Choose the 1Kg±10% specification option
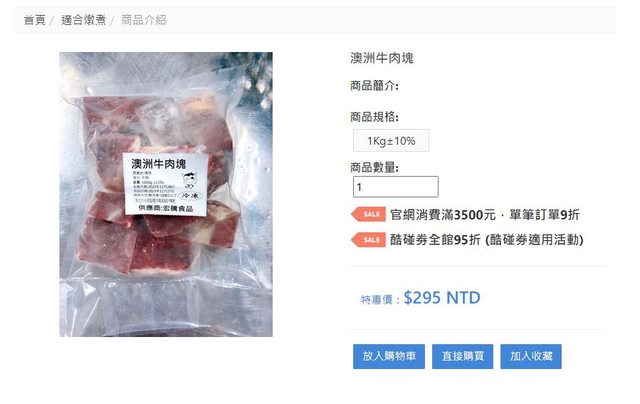Viewport: 640px width, 404px height. tap(391, 141)
